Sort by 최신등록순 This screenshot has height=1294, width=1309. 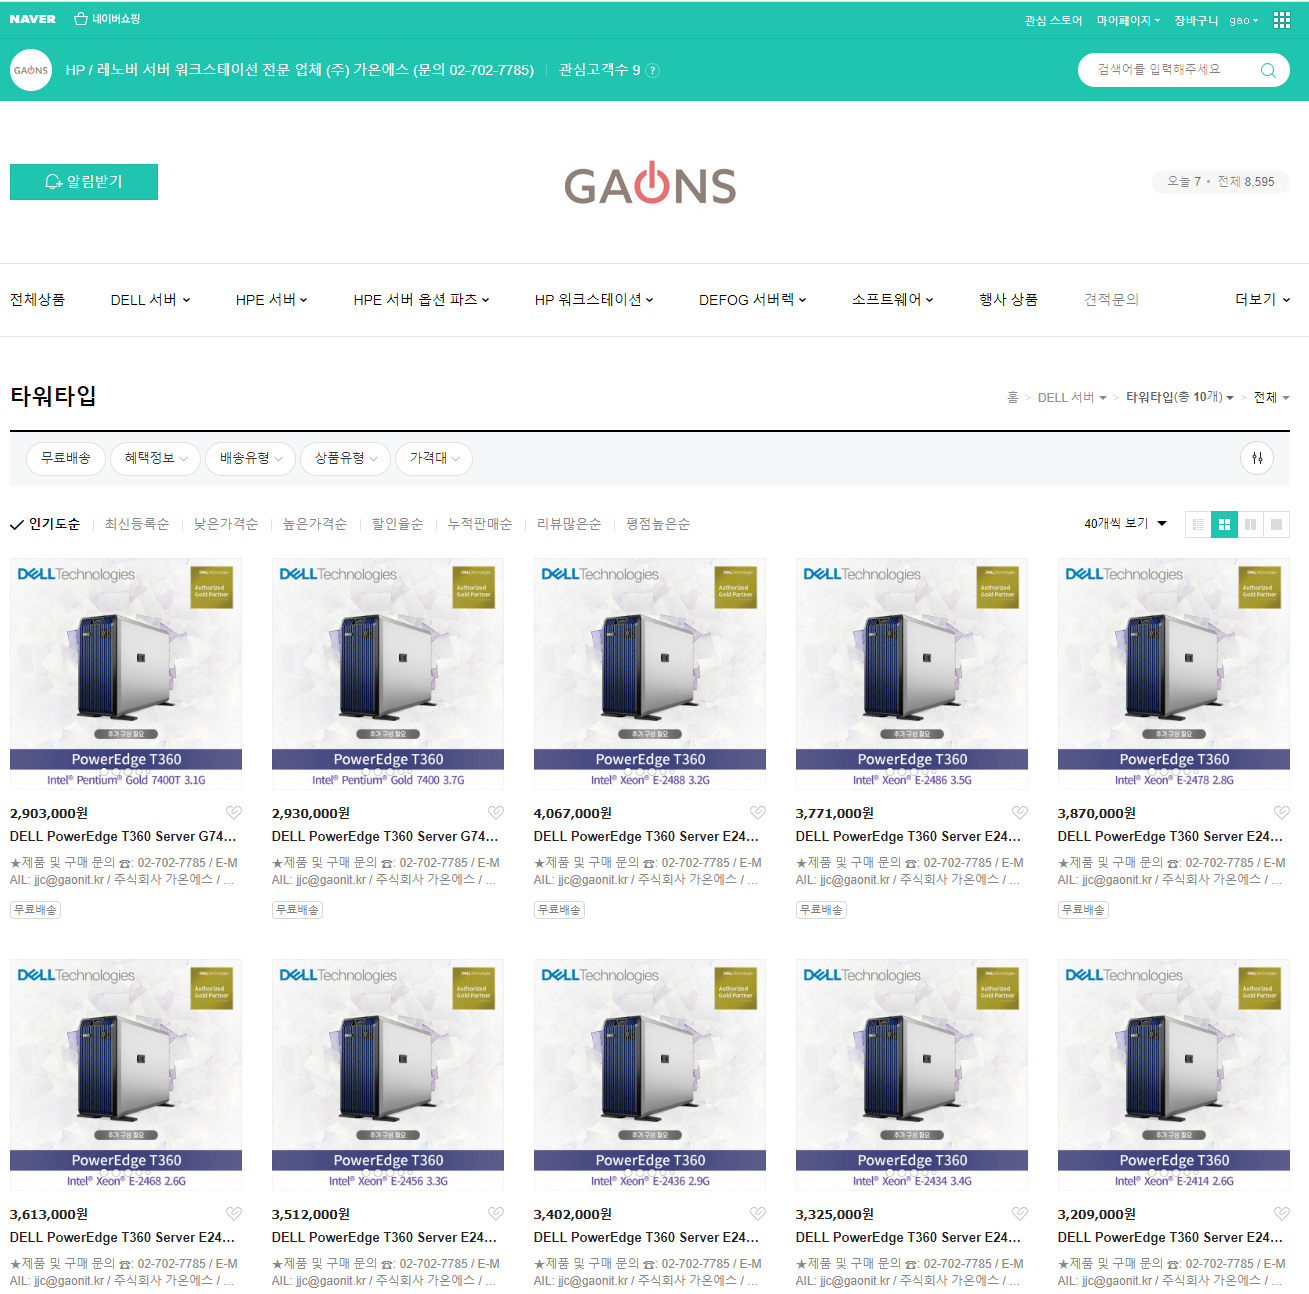137,524
